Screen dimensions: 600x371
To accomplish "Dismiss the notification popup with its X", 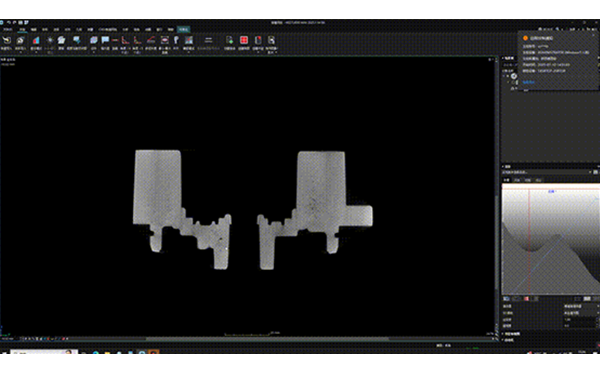I will (x=594, y=36).
